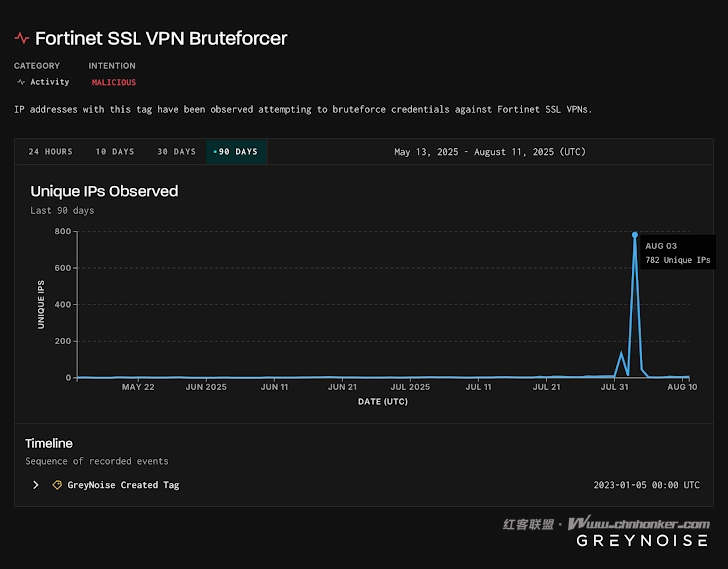Select the 90 DAYS tab
The image size is (728, 569).
tap(236, 152)
